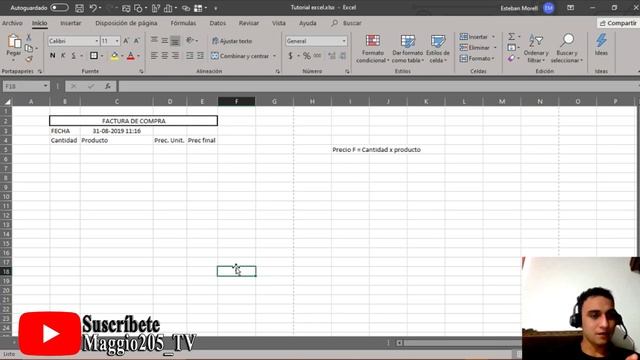Increase font size with larger A
The width and height of the screenshot is (640, 360).
coord(126,41)
